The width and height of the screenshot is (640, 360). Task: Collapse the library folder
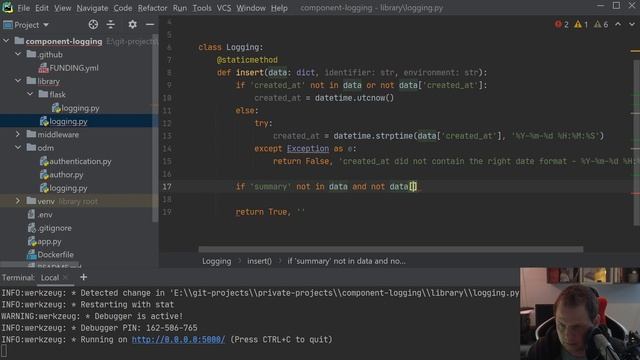click(18, 81)
